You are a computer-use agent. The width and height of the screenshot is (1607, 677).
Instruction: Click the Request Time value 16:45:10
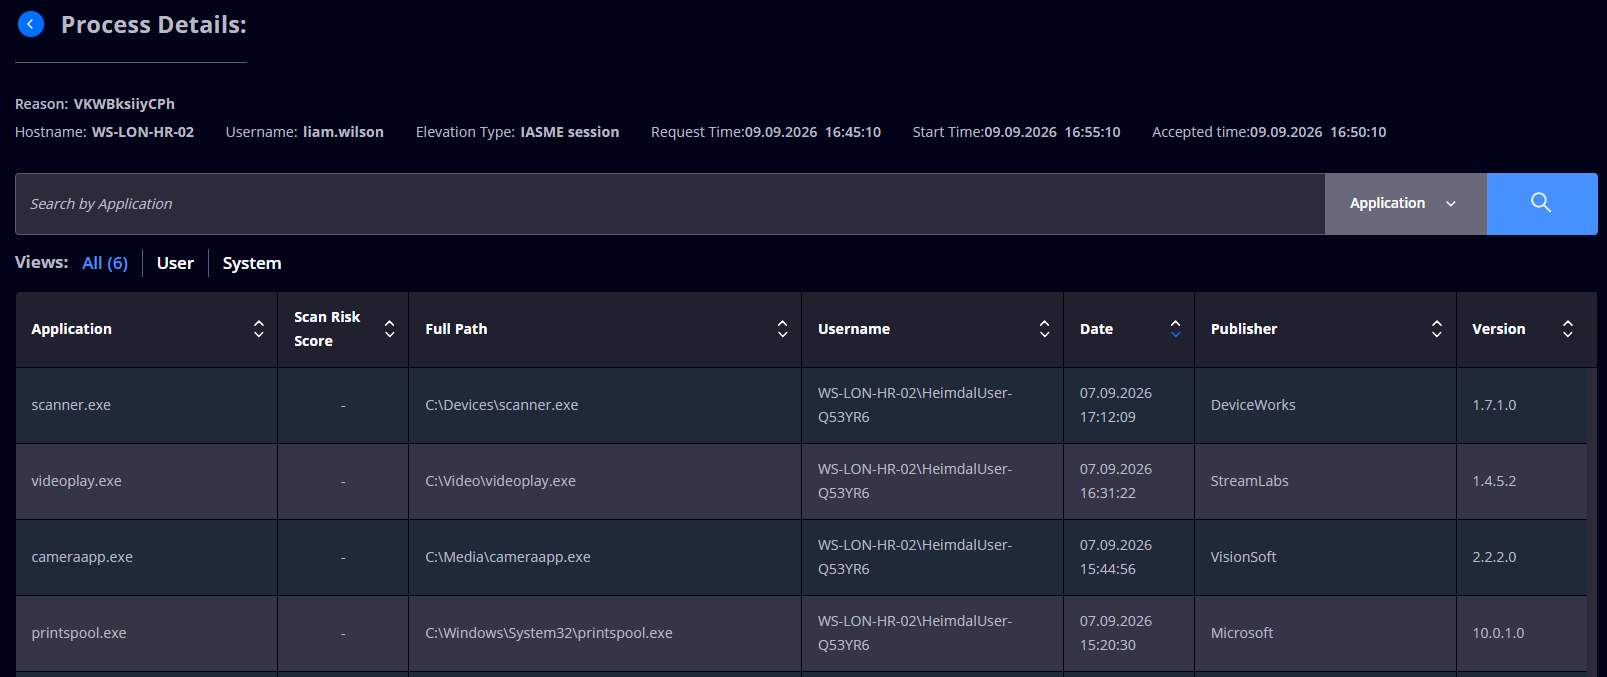[x=853, y=132]
